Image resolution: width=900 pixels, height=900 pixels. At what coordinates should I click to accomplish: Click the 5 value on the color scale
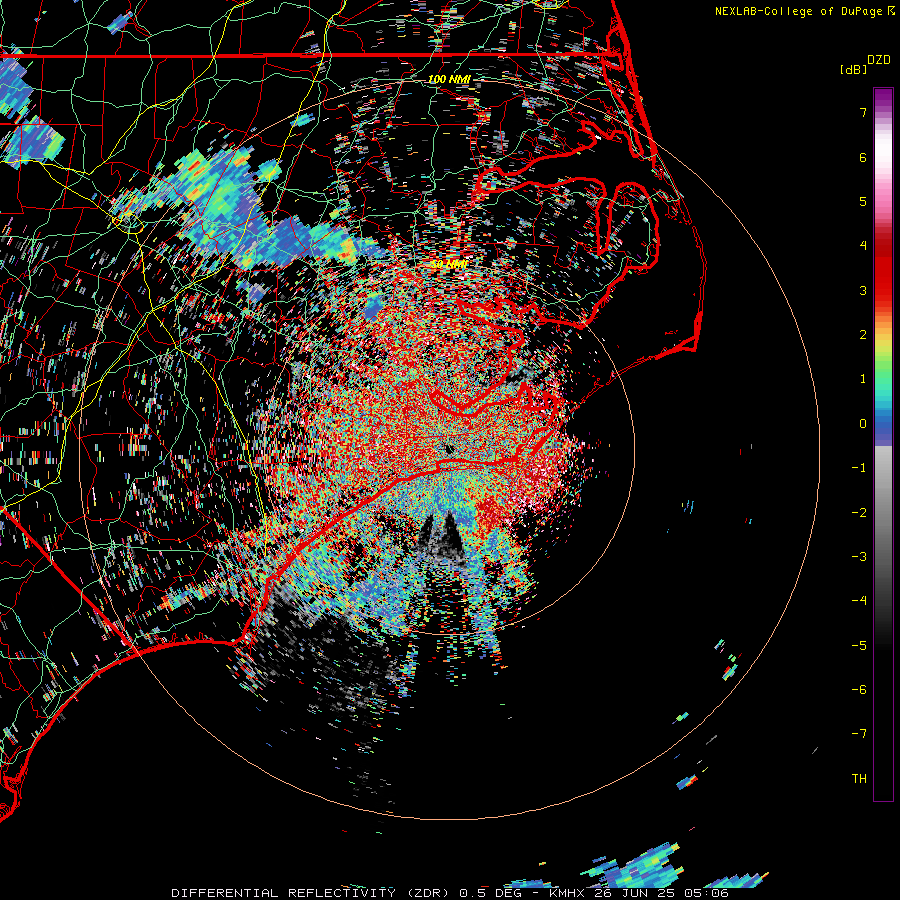863,201
